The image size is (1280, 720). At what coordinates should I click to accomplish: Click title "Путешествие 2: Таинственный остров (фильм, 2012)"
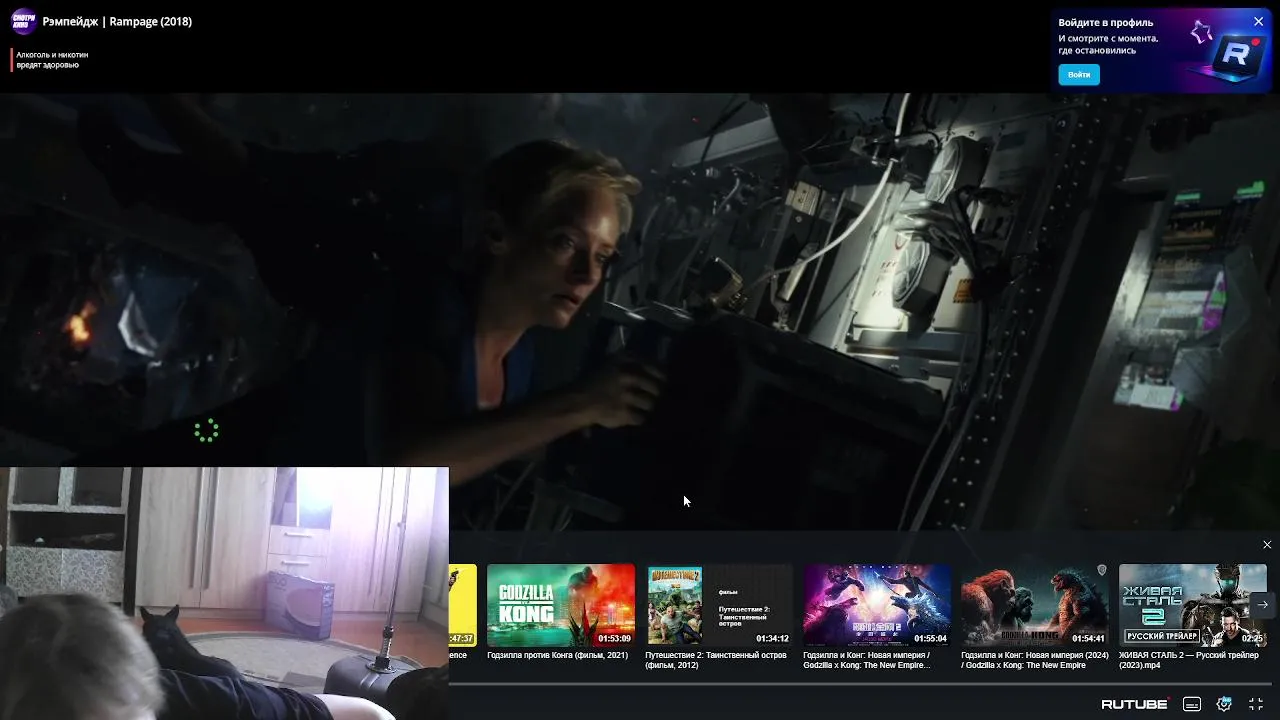[x=716, y=660]
